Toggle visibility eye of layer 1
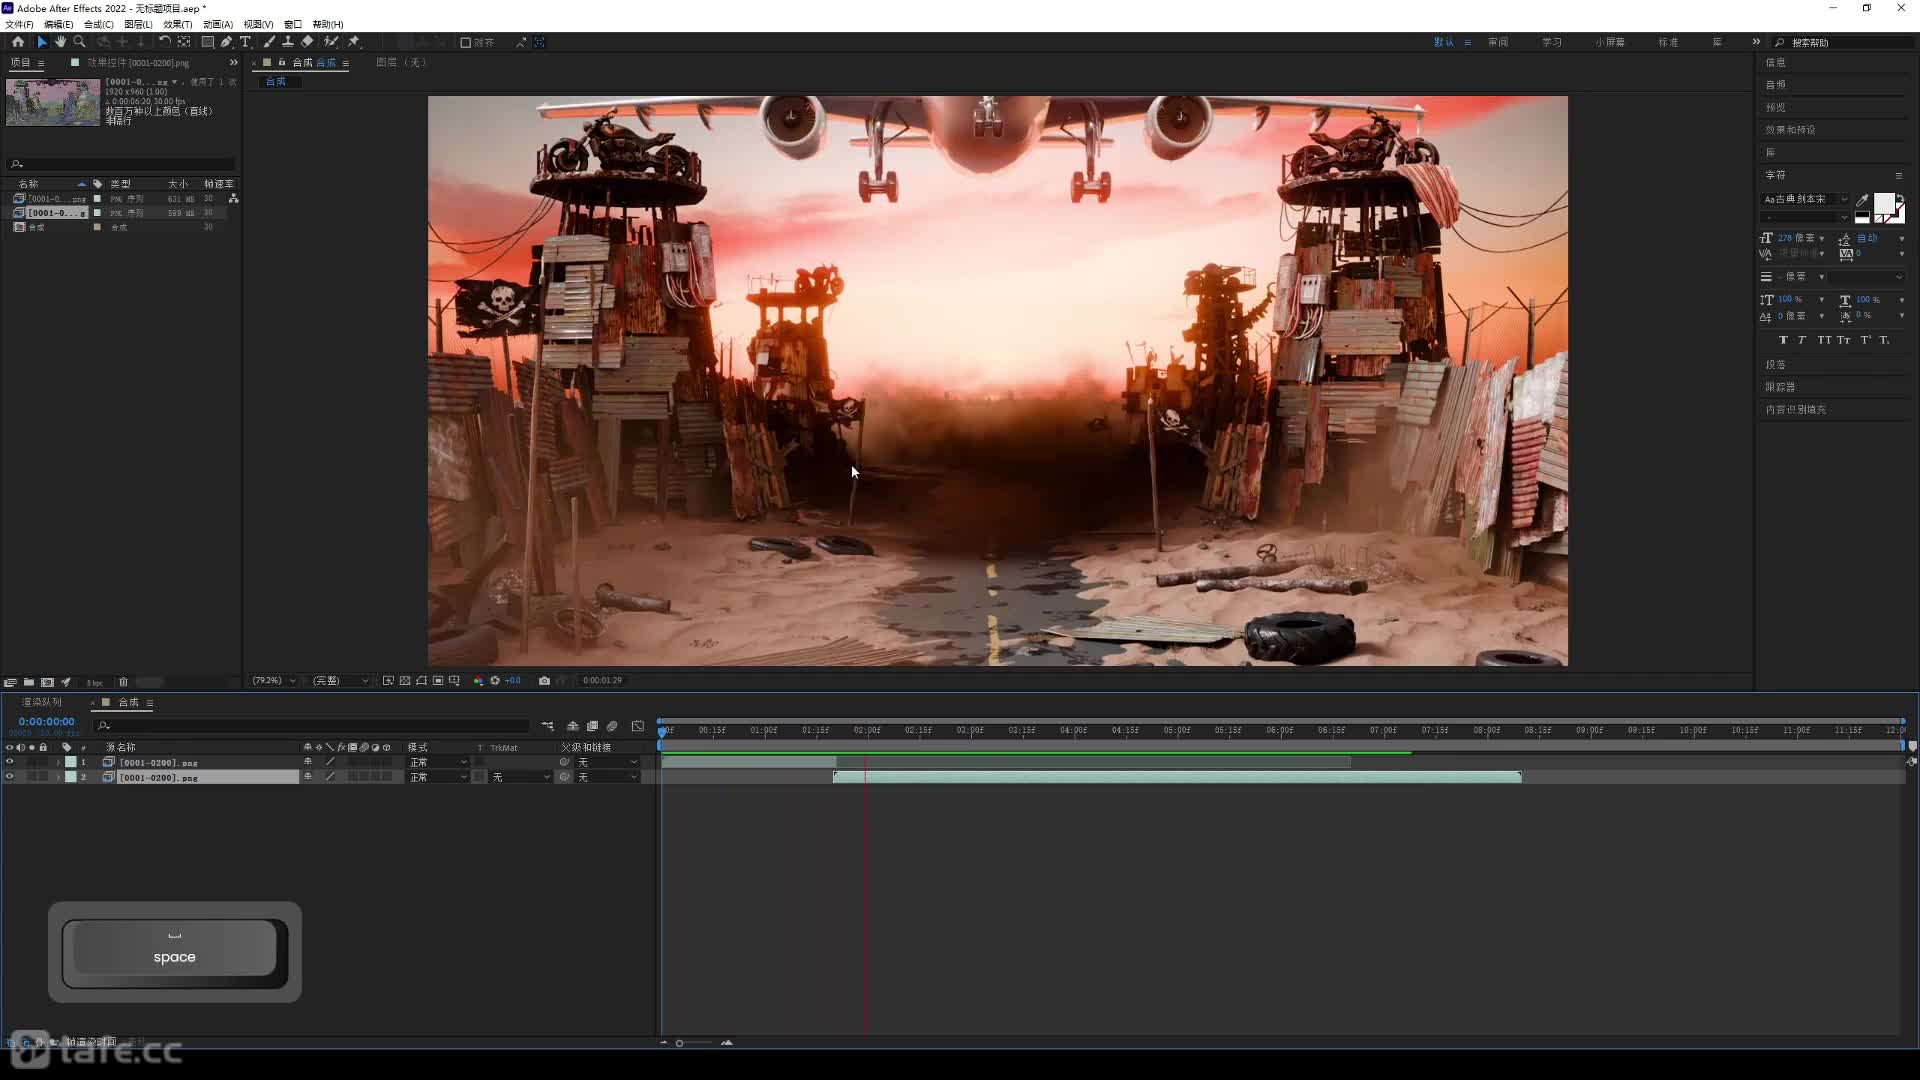Image resolution: width=1920 pixels, height=1080 pixels. click(x=10, y=762)
